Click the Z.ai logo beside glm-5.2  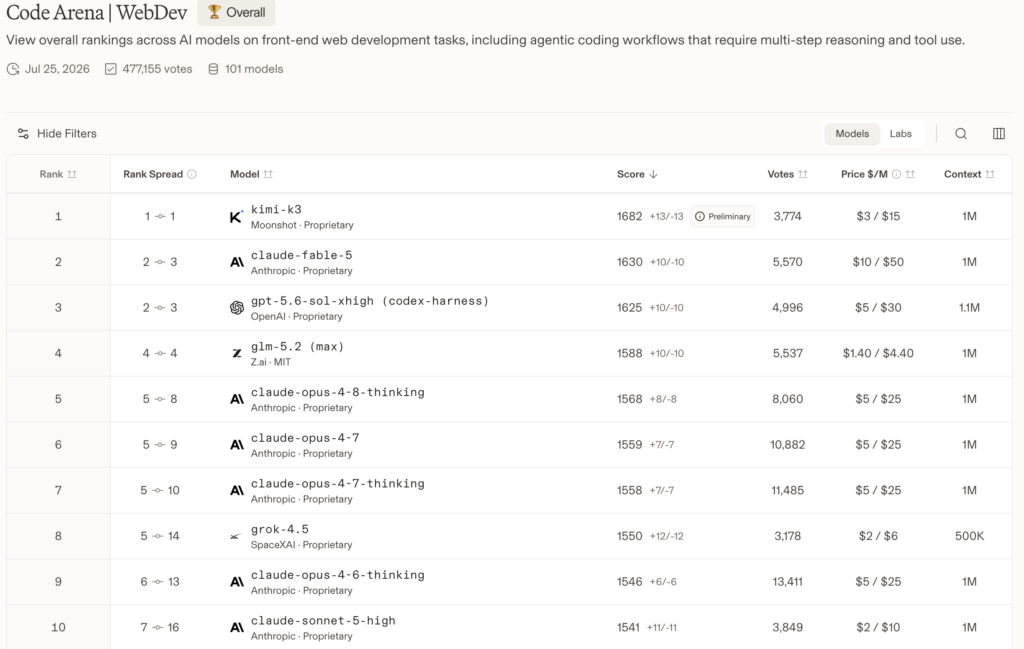(x=236, y=353)
